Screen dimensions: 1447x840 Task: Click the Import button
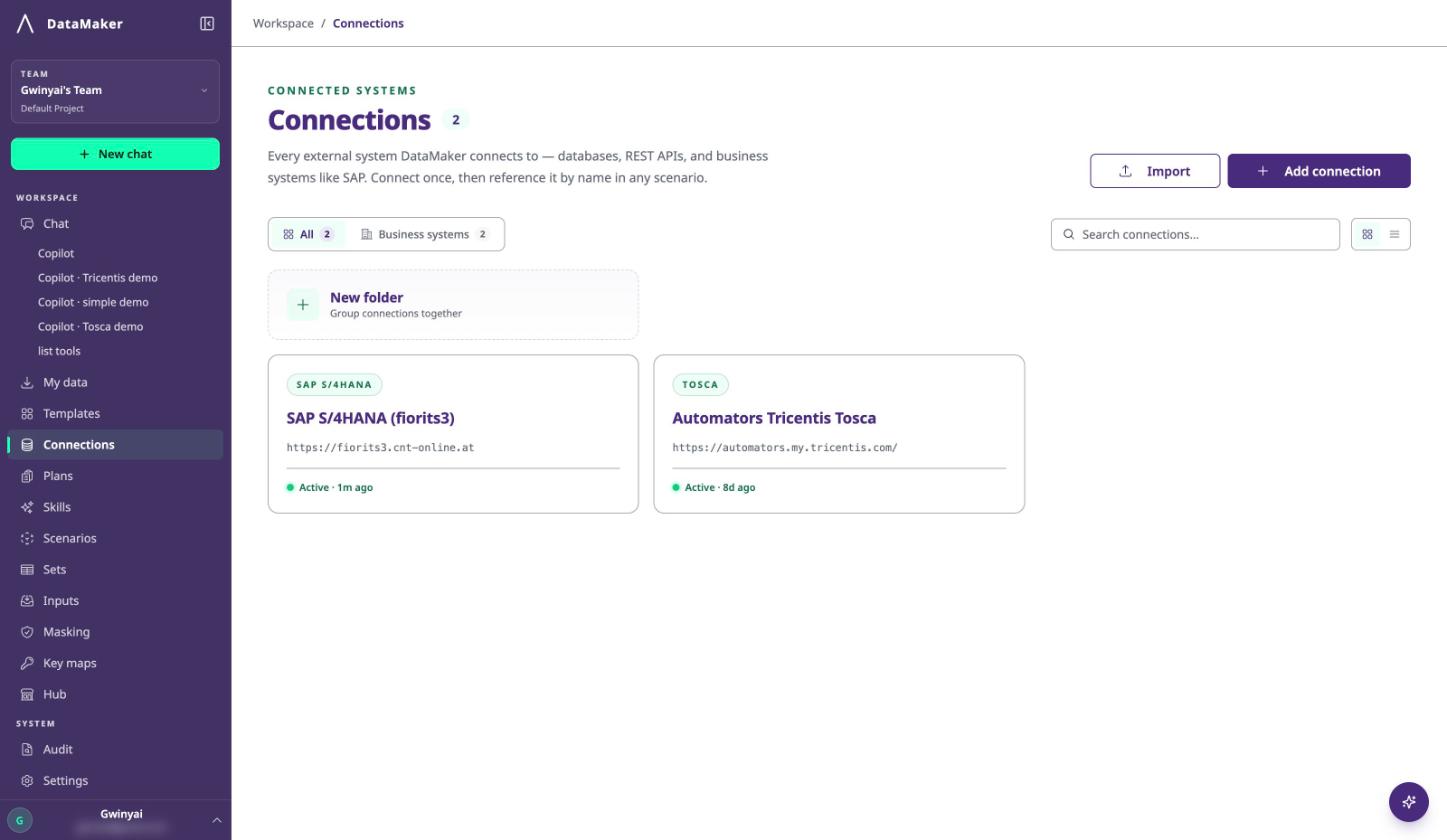(1155, 171)
